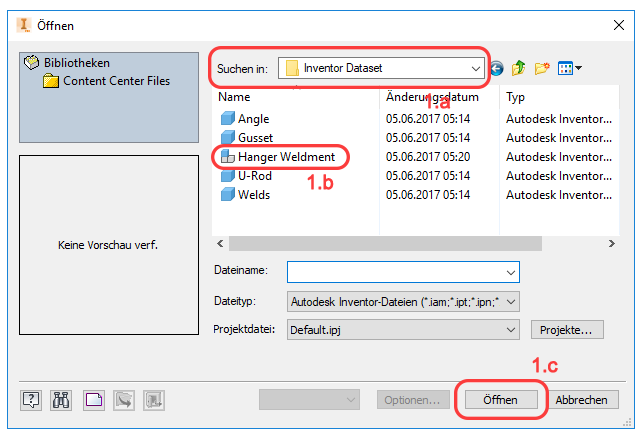641x435 pixels.
Task: Click the Type cell in the Angle row
Action: pyautogui.click(x=559, y=119)
